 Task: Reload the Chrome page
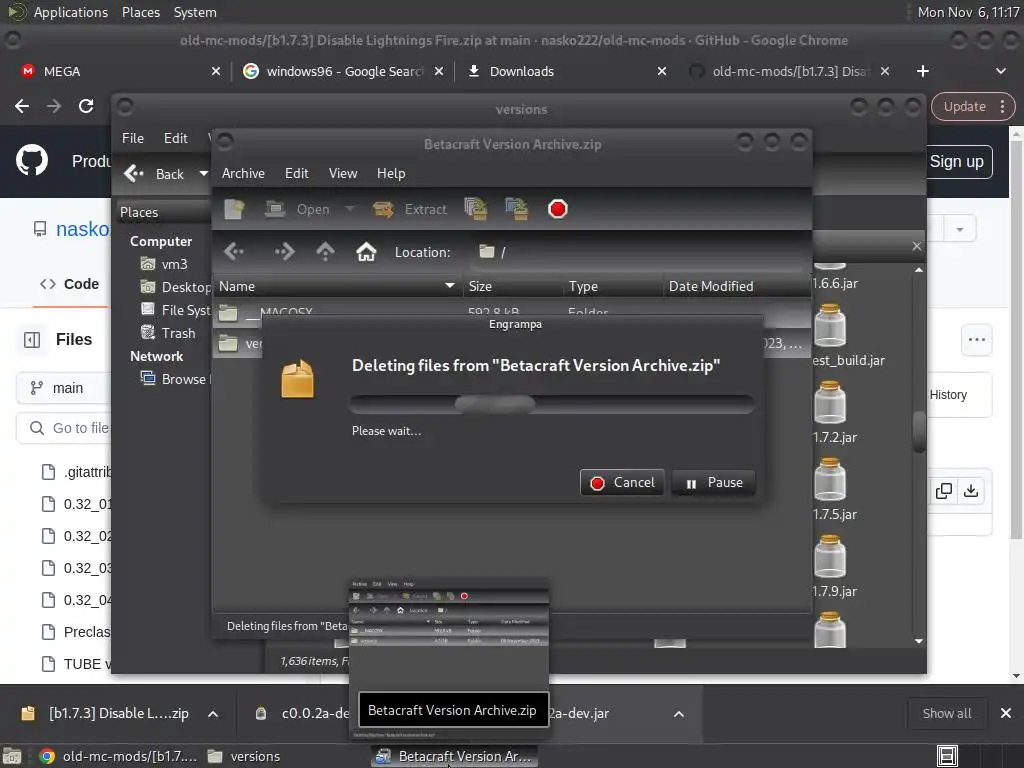click(x=86, y=106)
